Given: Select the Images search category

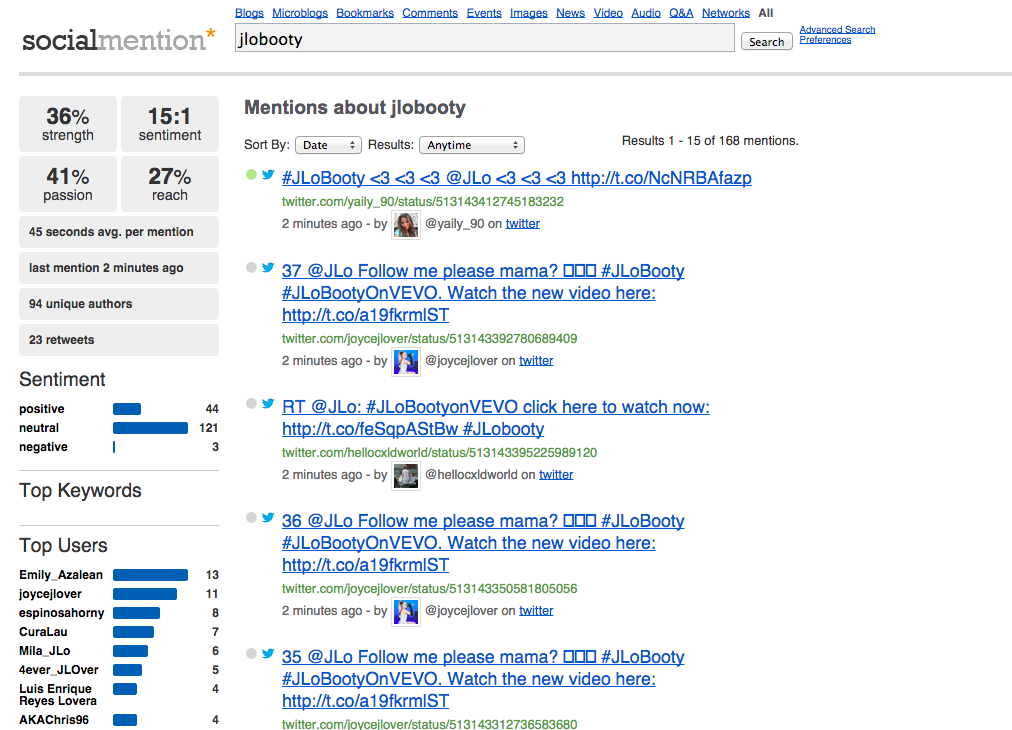Looking at the screenshot, I should tap(528, 13).
